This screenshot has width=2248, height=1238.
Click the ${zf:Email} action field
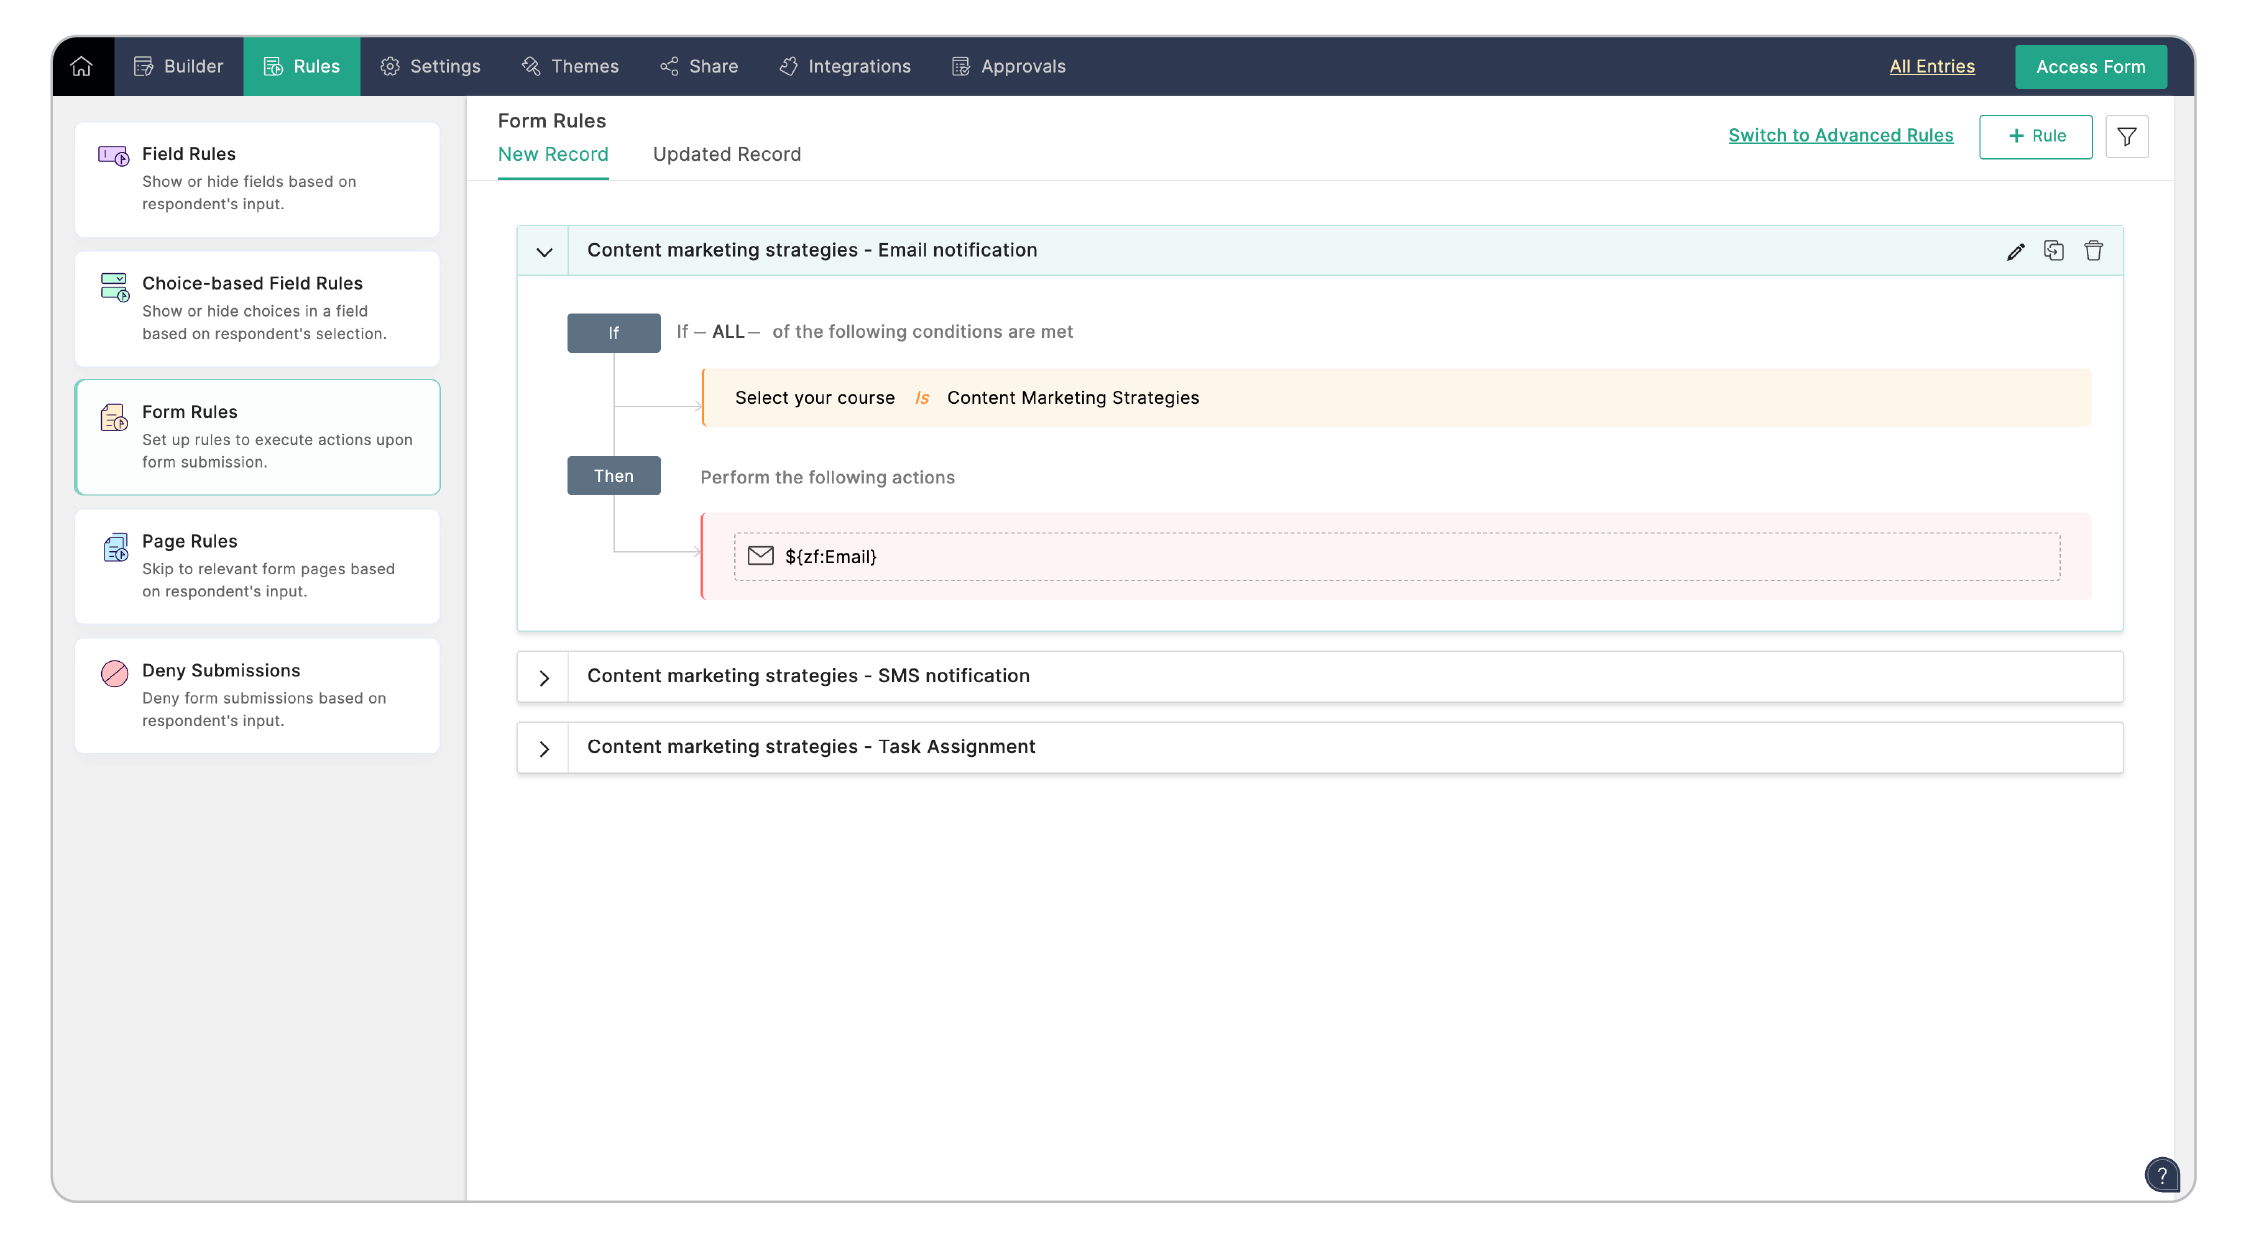pos(833,556)
